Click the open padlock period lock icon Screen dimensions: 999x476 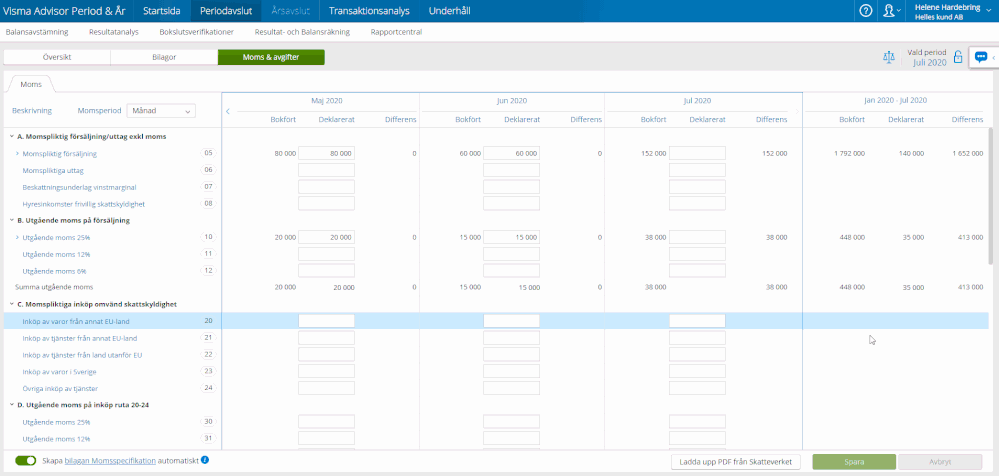958,57
